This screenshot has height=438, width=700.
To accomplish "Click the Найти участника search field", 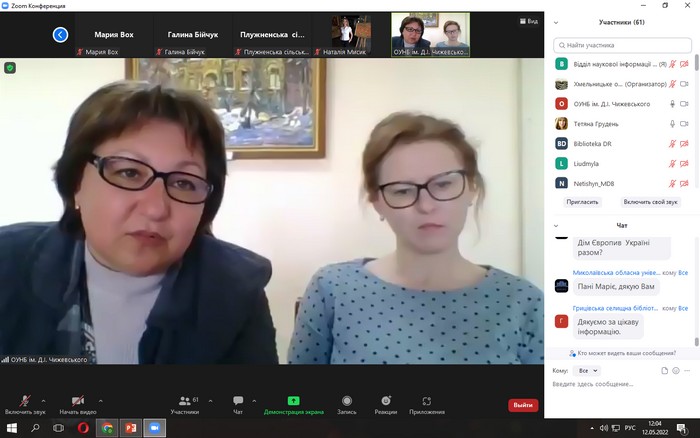I will (622, 45).
